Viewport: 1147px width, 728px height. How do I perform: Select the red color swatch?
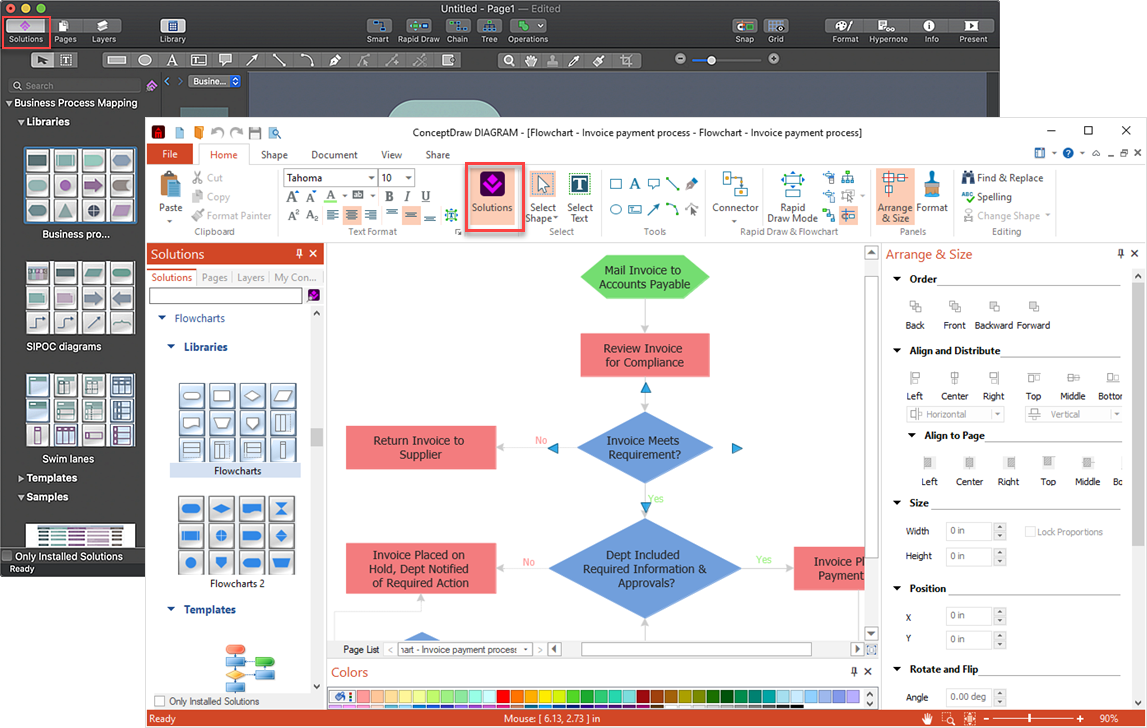(x=503, y=697)
